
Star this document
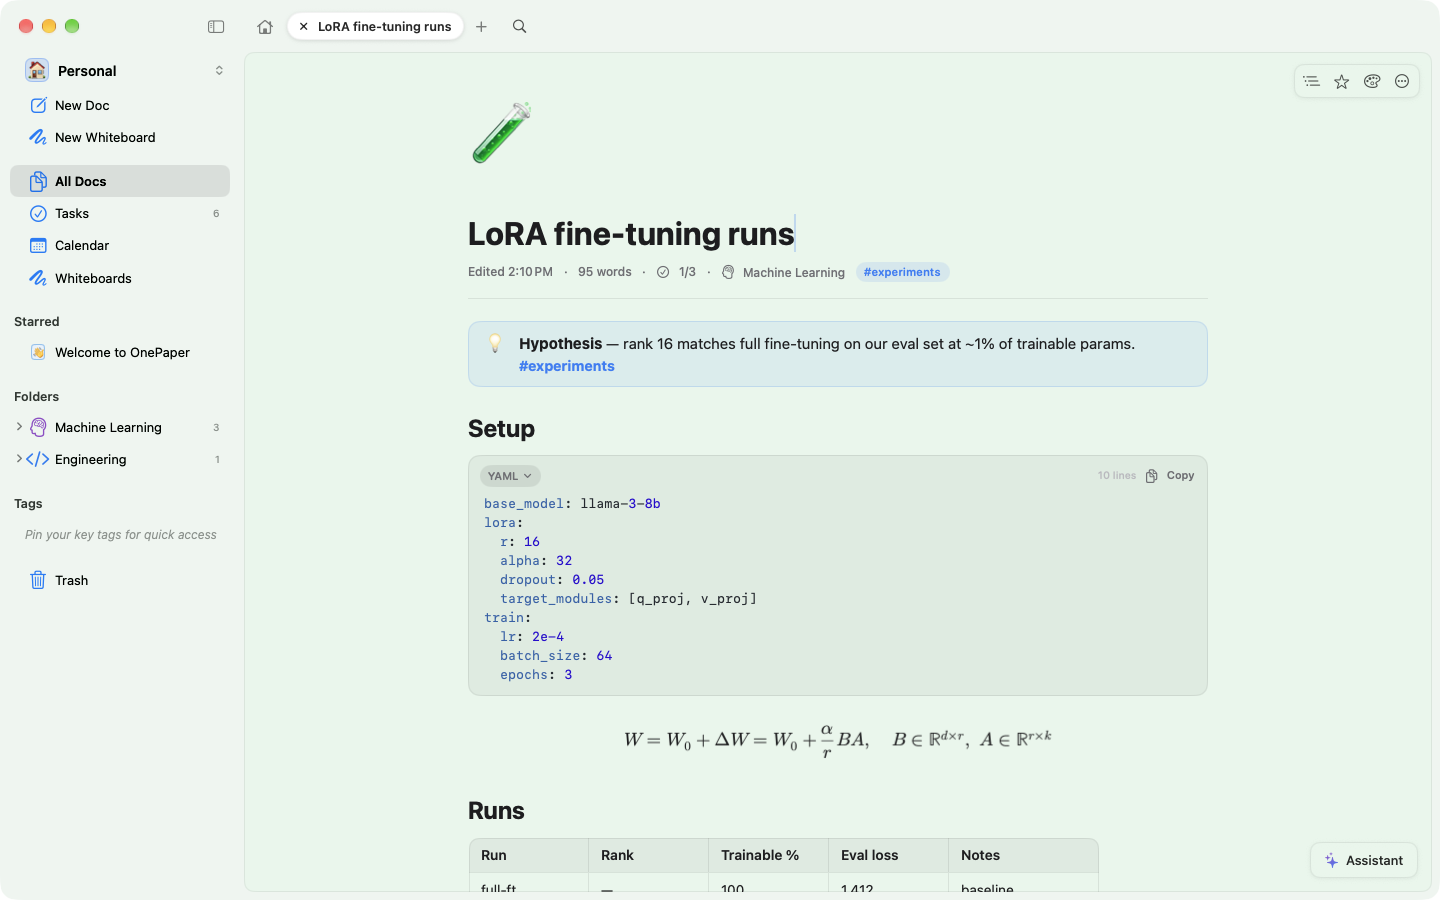[x=1342, y=82]
